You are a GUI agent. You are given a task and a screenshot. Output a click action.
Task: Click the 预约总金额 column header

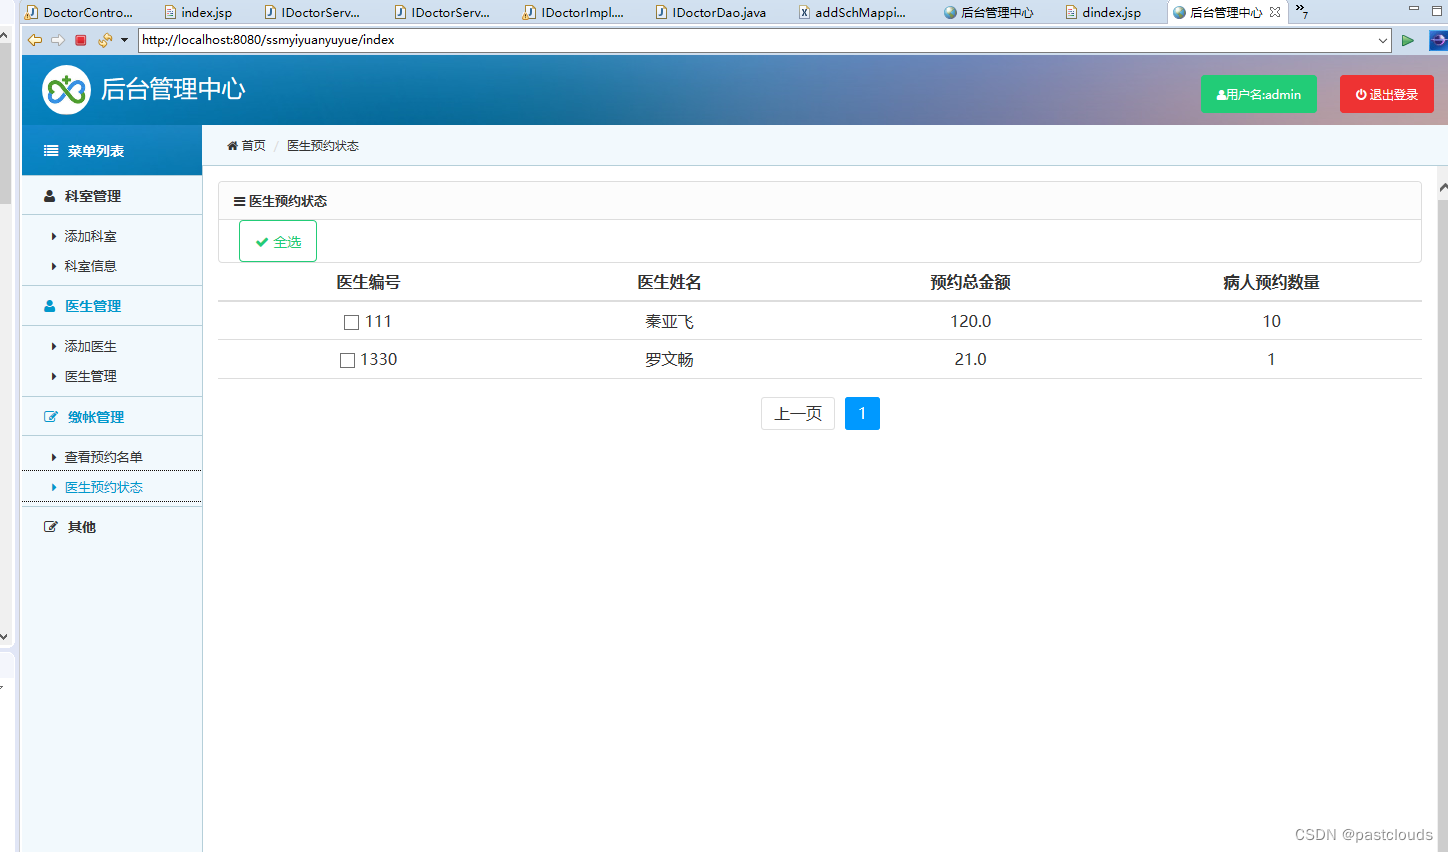coord(970,282)
